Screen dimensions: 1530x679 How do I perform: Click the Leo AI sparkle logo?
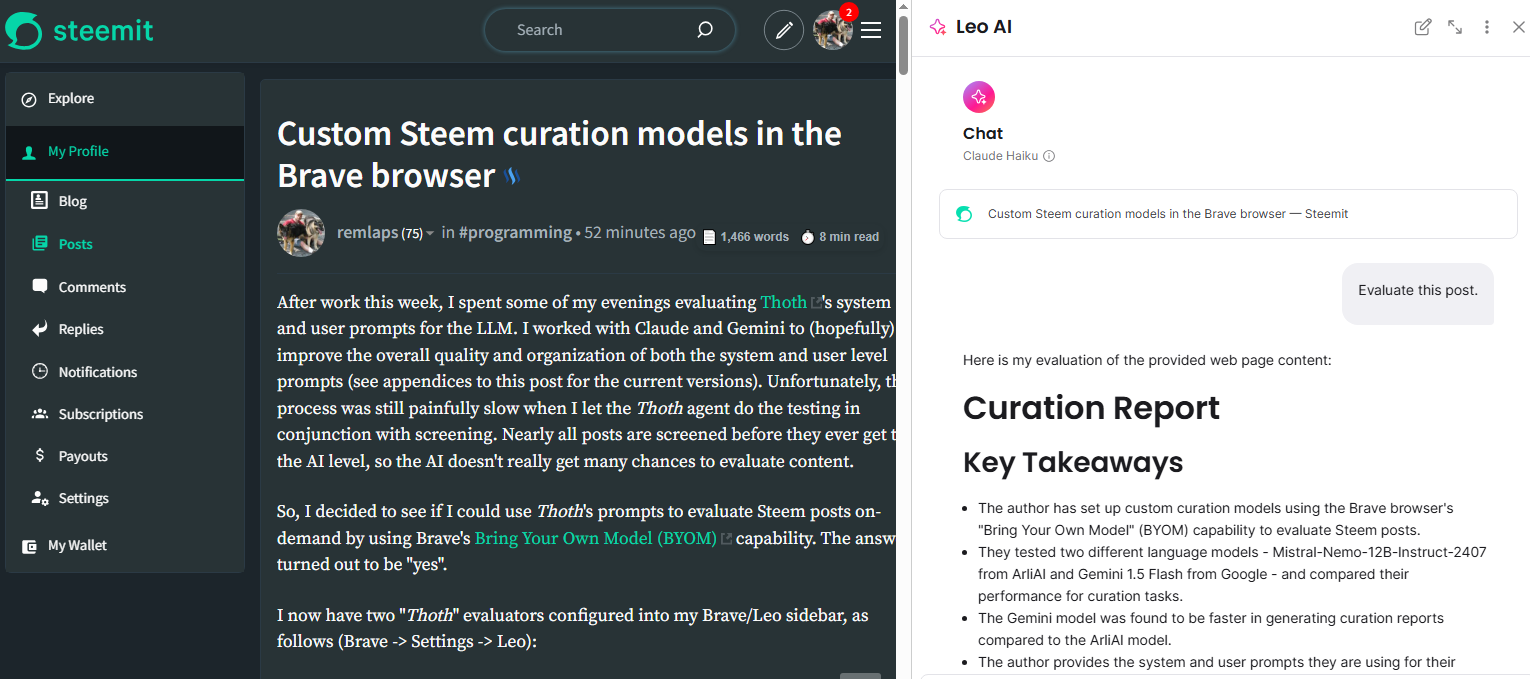938,28
